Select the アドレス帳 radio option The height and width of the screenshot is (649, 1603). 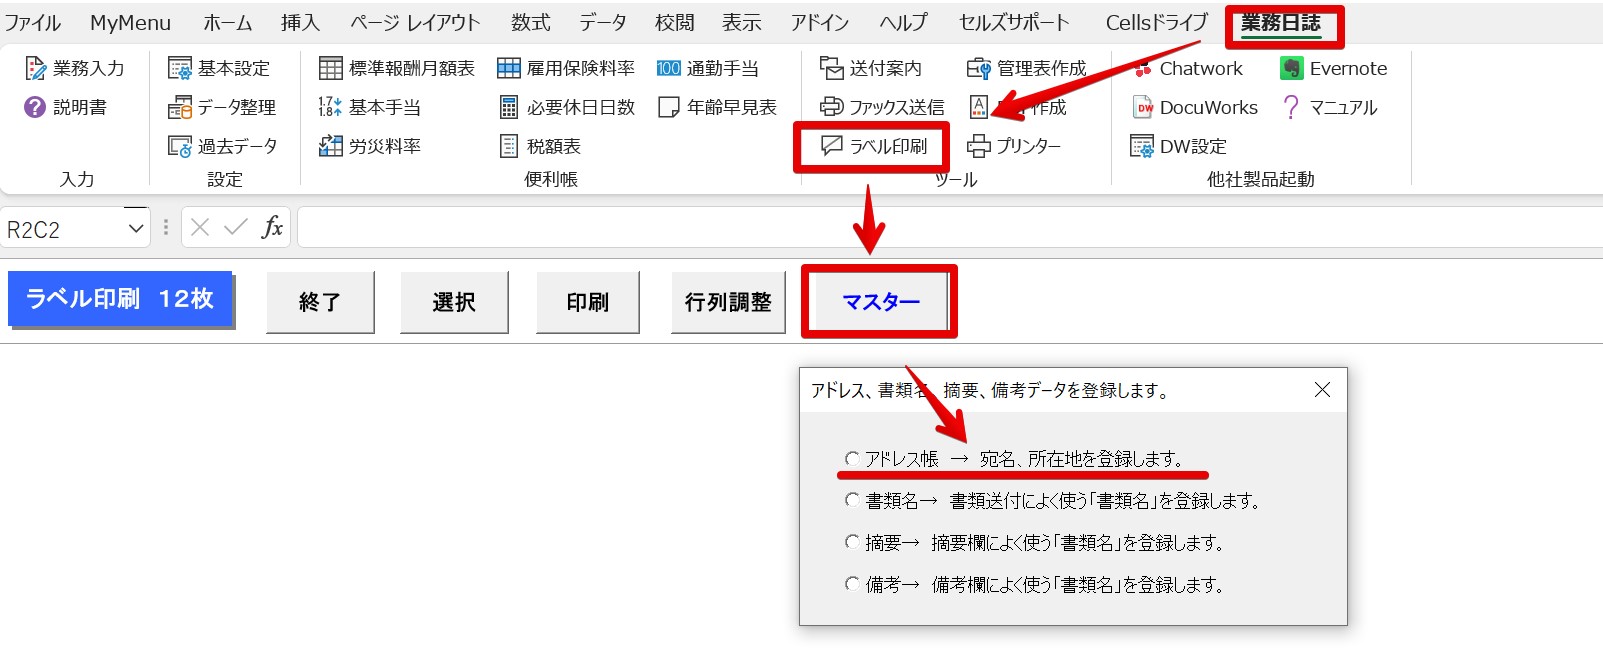coord(852,459)
